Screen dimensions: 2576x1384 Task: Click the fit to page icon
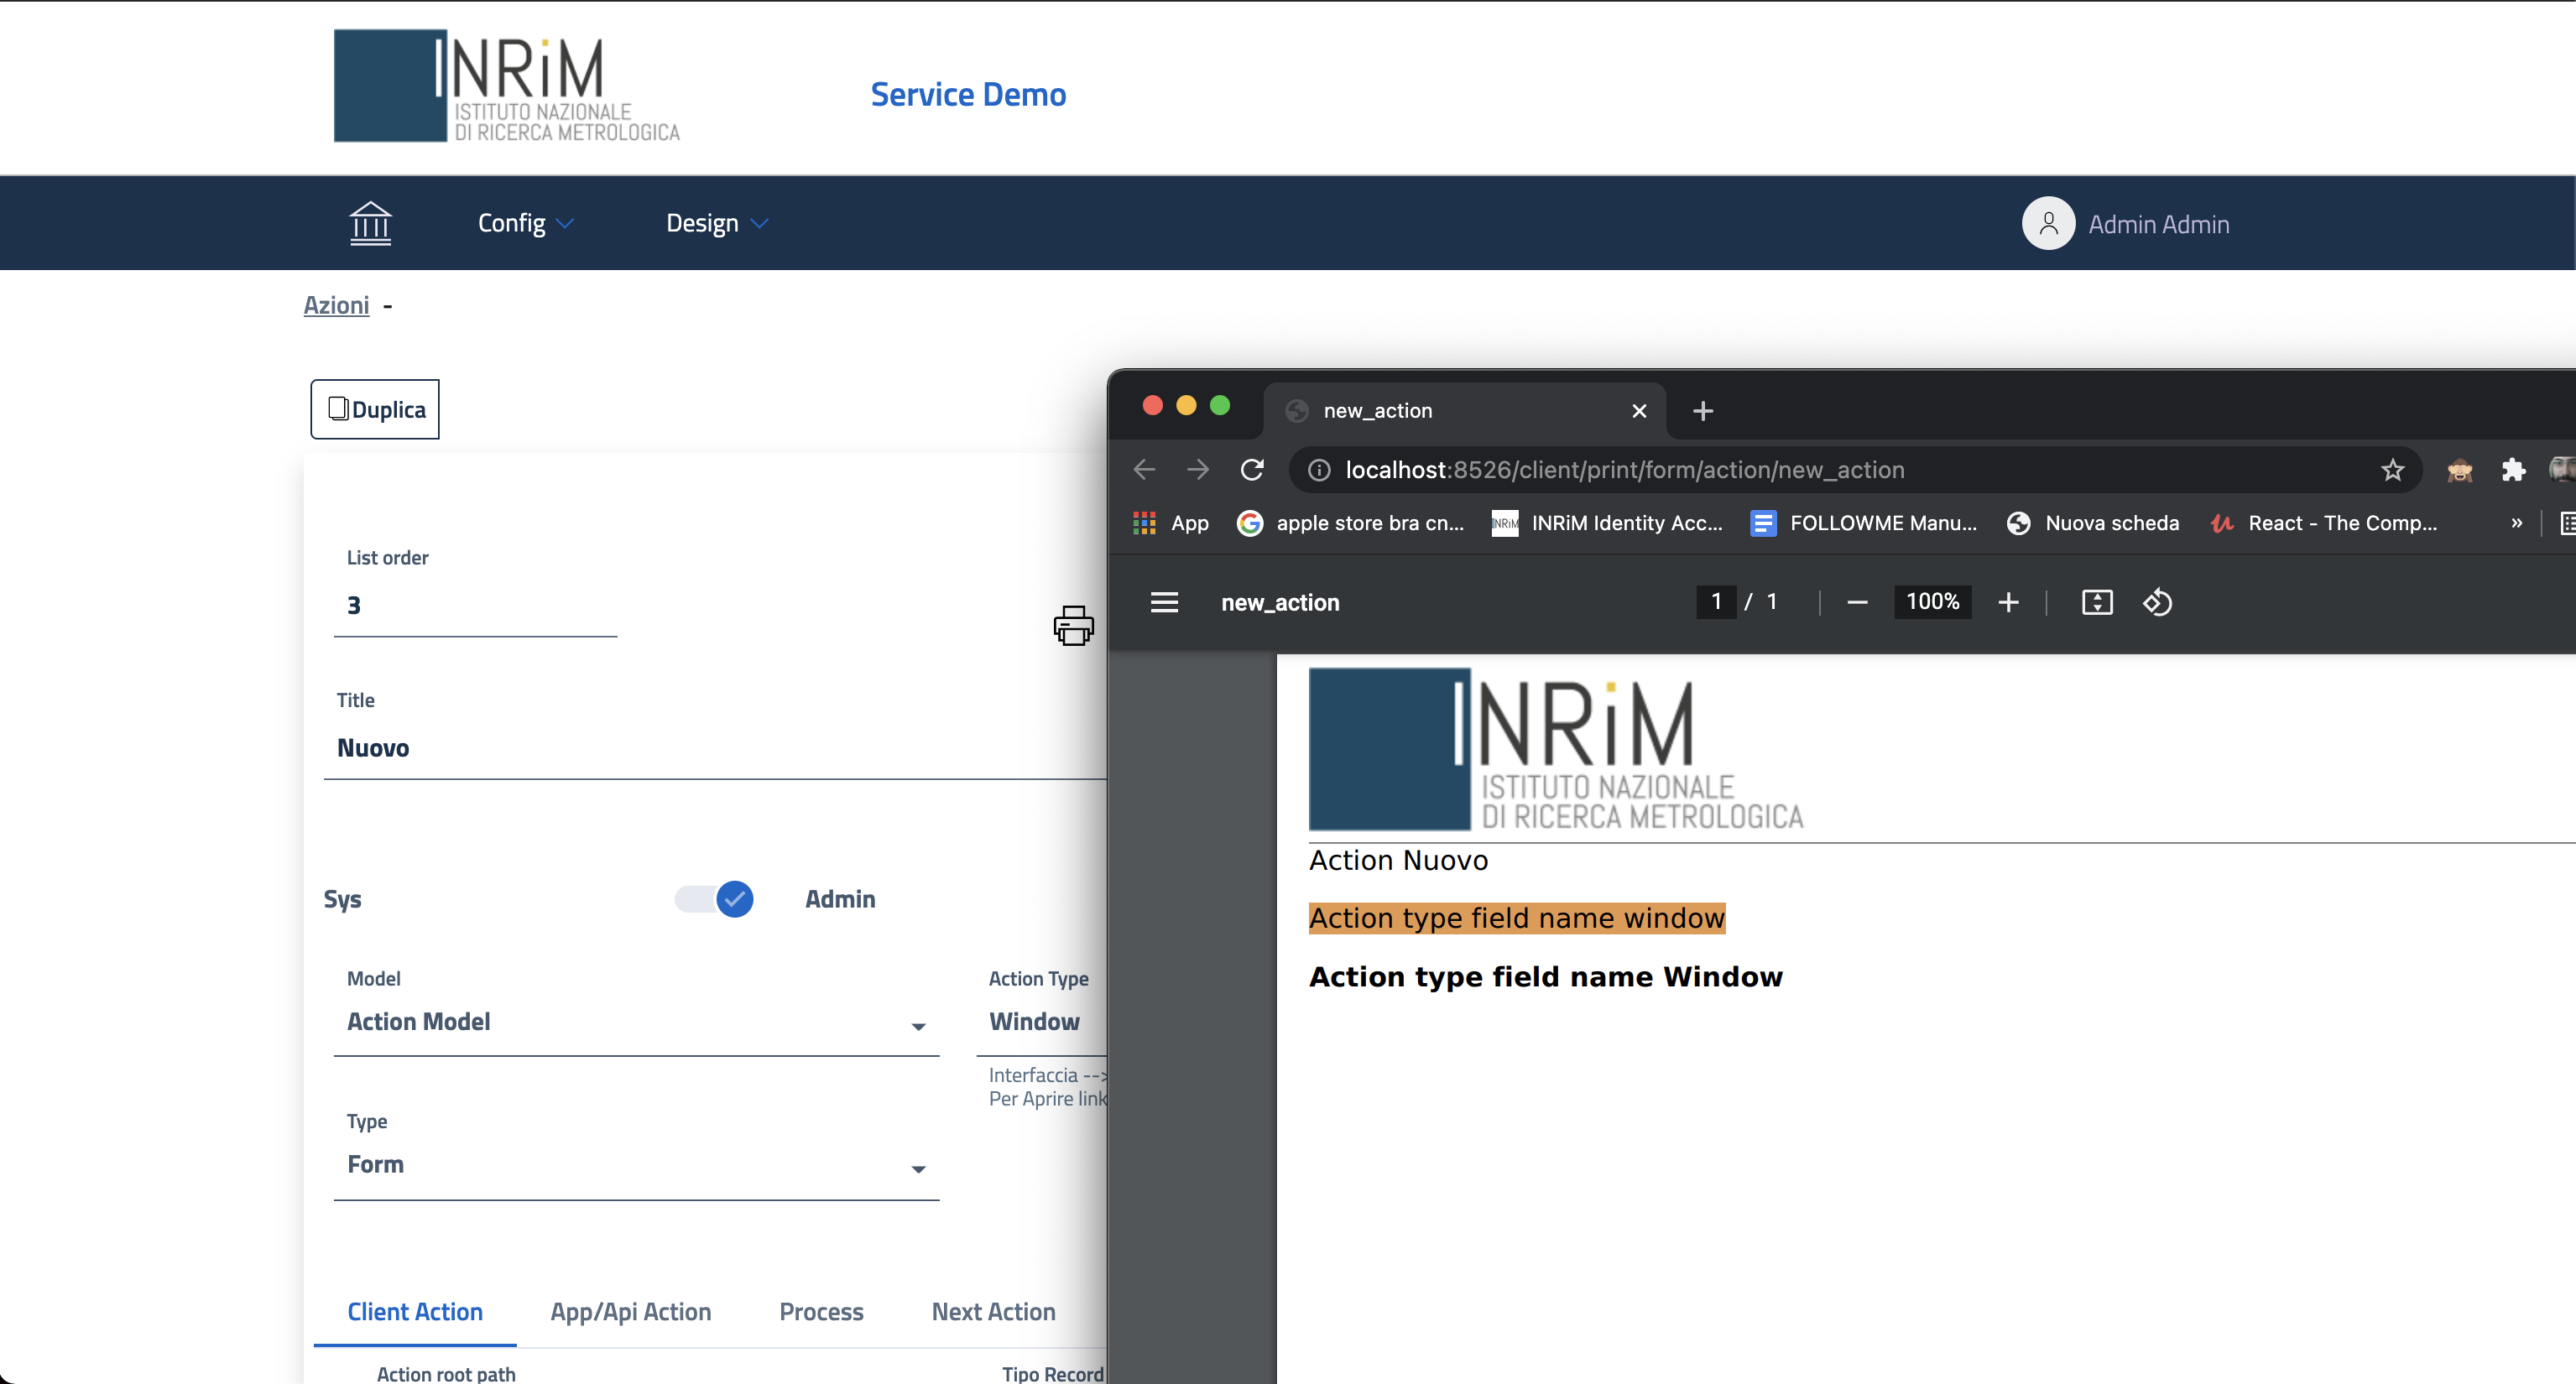2097,602
